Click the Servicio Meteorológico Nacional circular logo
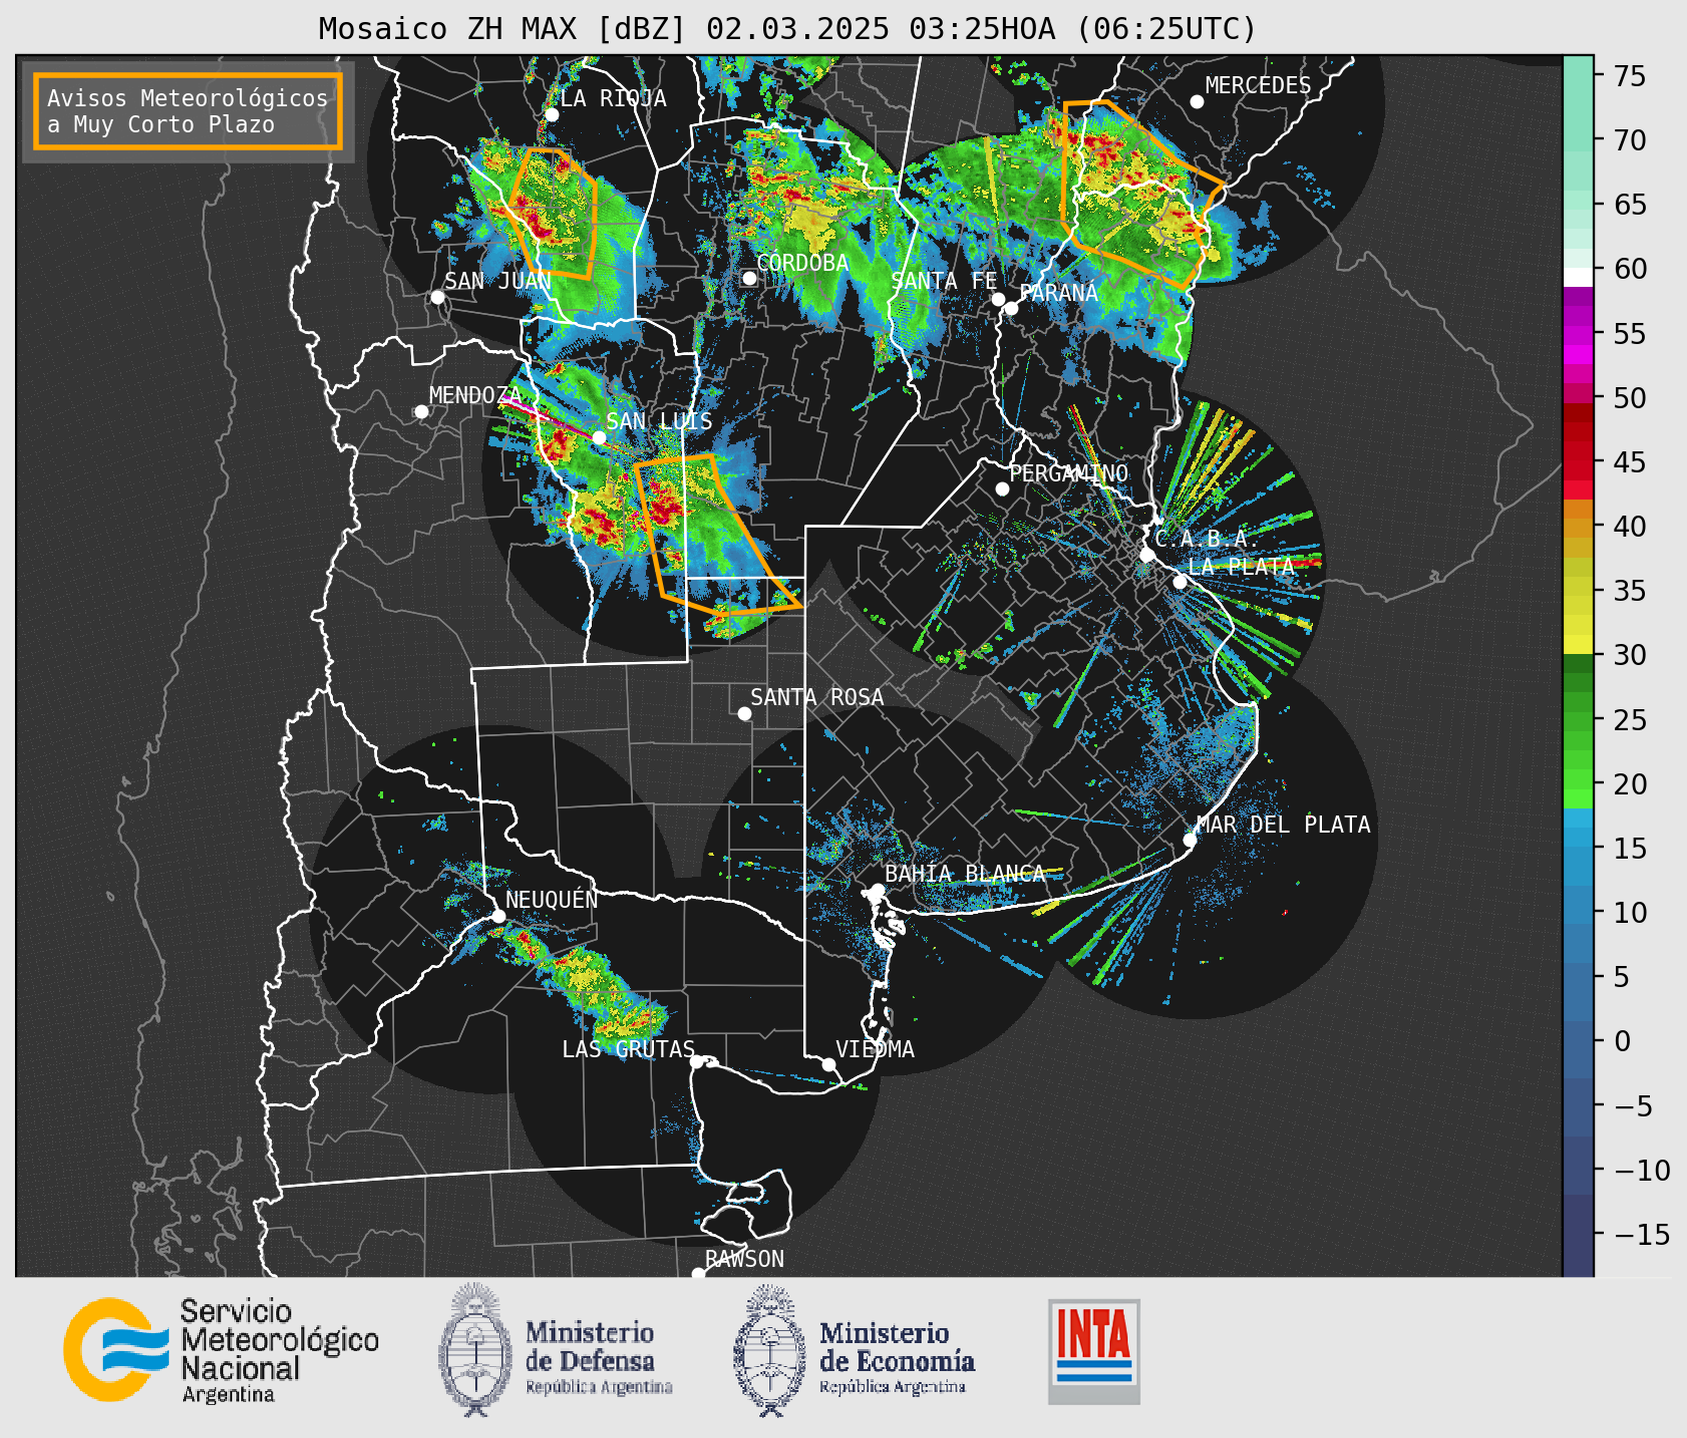The width and height of the screenshot is (1687, 1438). 115,1350
